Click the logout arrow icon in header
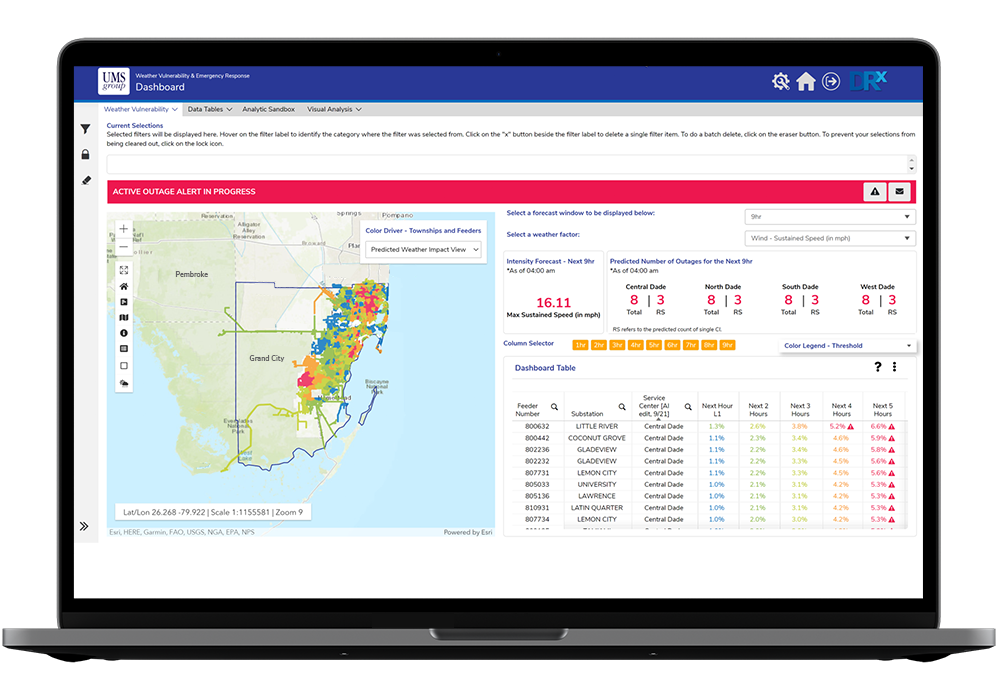The image size is (1000, 700). click(x=831, y=82)
